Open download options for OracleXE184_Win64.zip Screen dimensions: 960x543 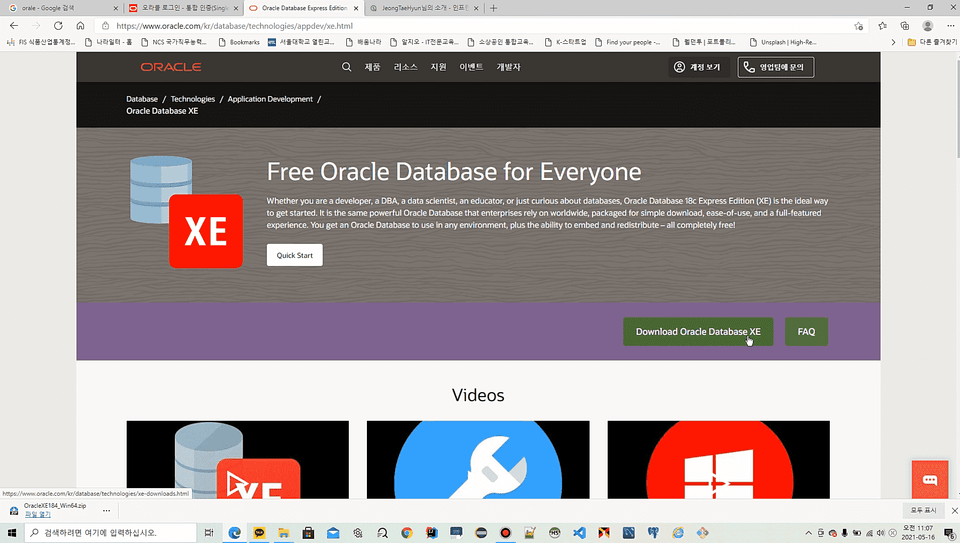(x=107, y=510)
